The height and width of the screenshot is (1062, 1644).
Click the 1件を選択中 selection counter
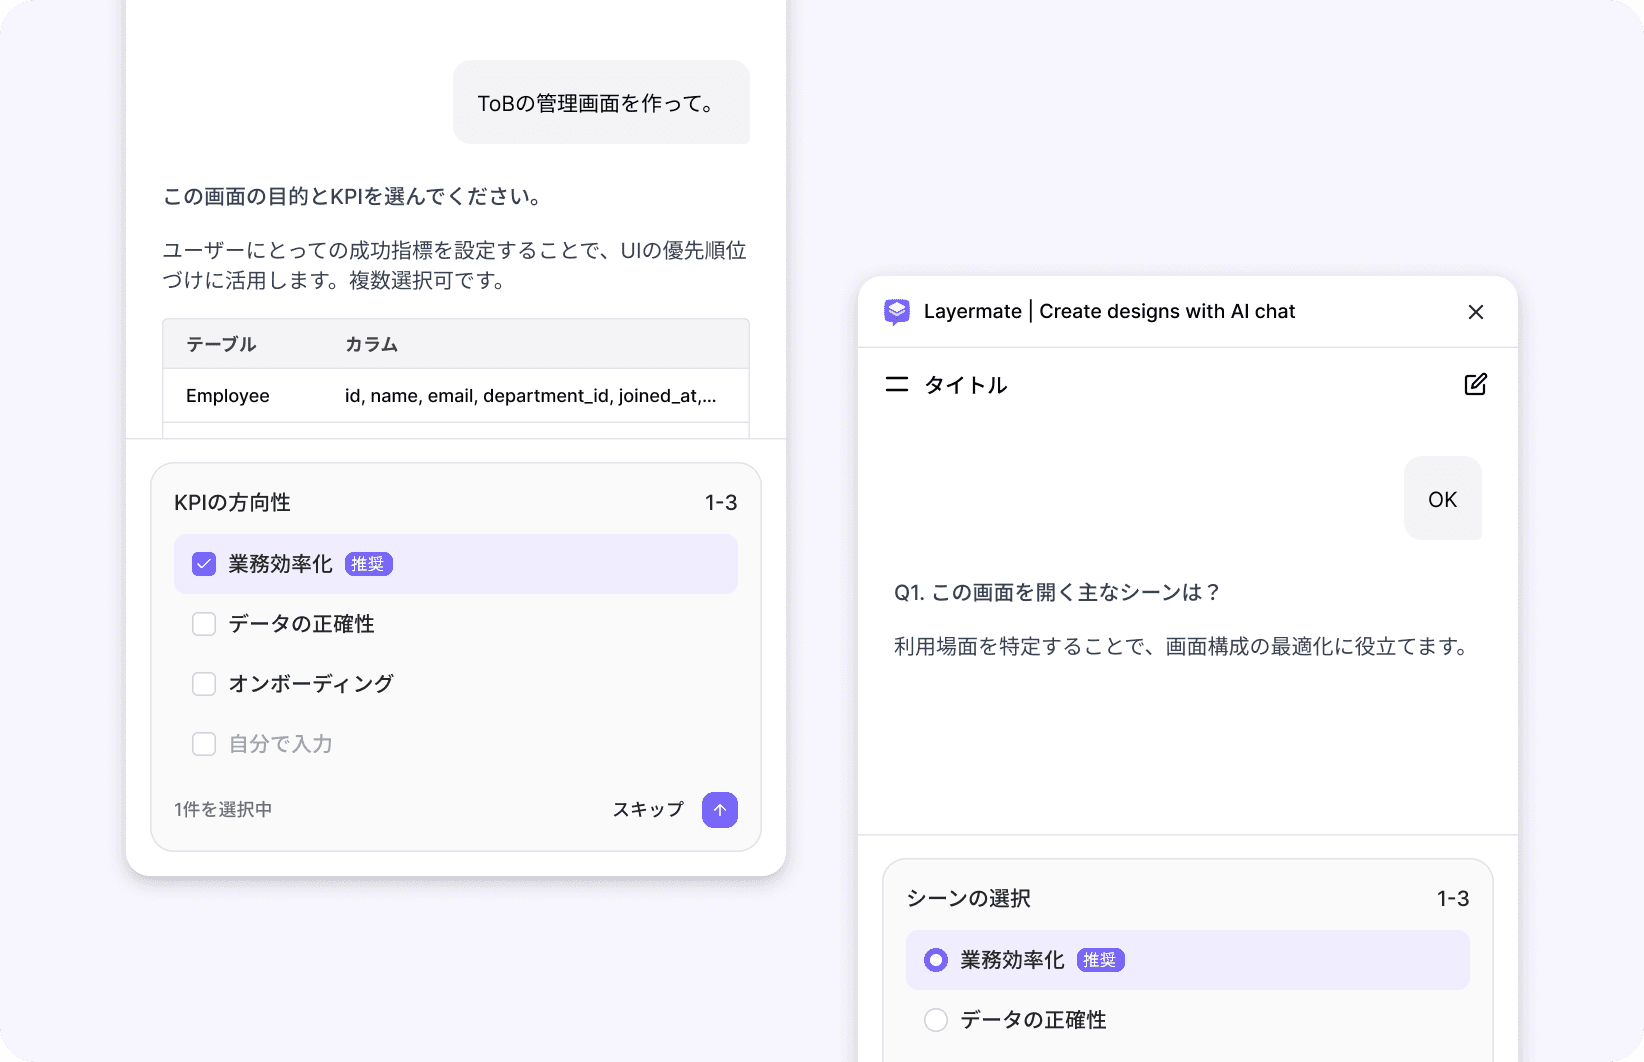pyautogui.click(x=222, y=809)
